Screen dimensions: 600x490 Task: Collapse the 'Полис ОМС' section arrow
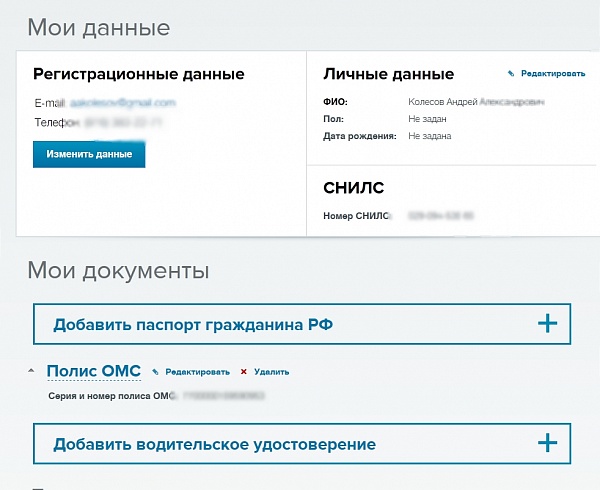31,371
